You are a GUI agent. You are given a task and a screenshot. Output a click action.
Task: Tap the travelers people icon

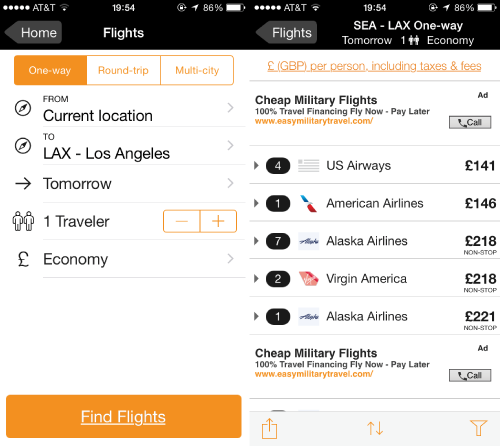tap(23, 221)
